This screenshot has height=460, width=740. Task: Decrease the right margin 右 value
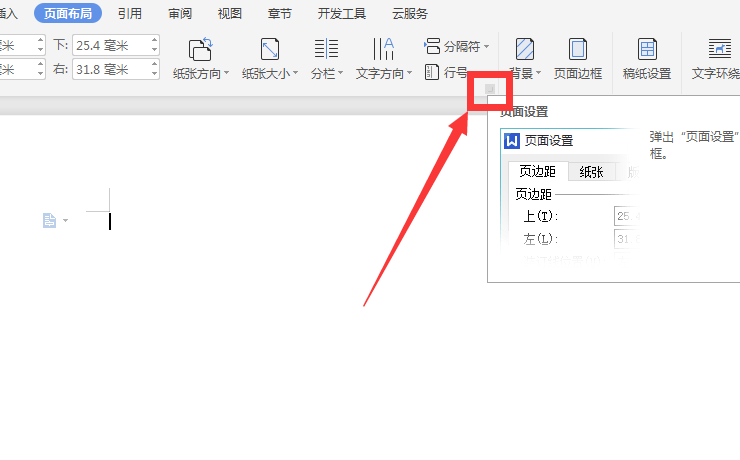pos(154,75)
